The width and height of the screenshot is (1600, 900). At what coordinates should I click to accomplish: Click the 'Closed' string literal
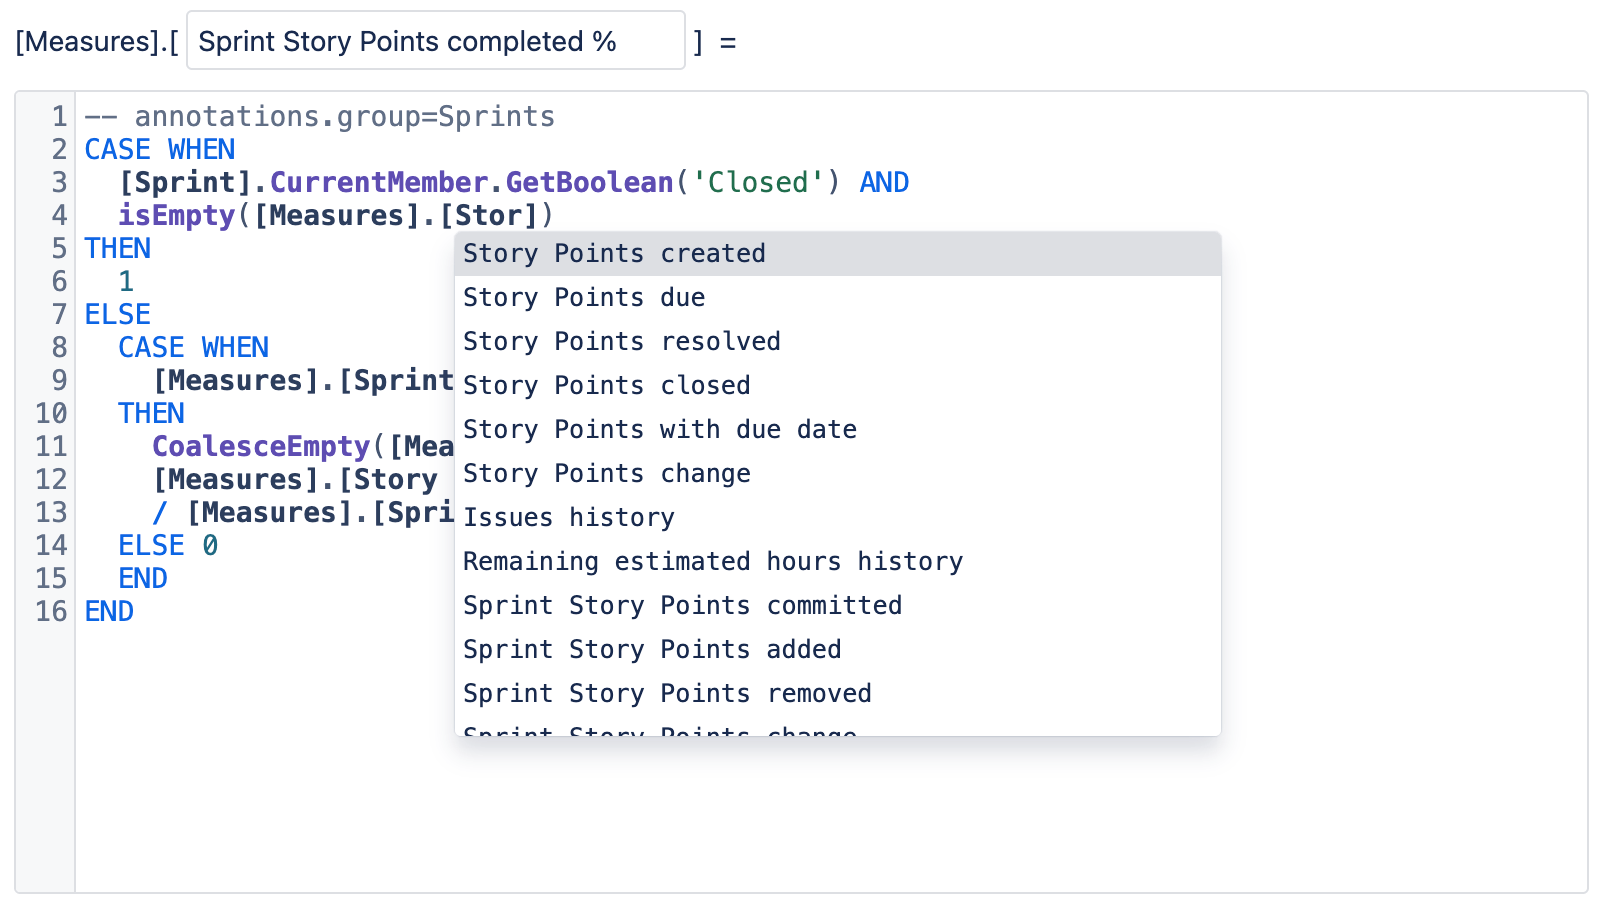tap(766, 183)
